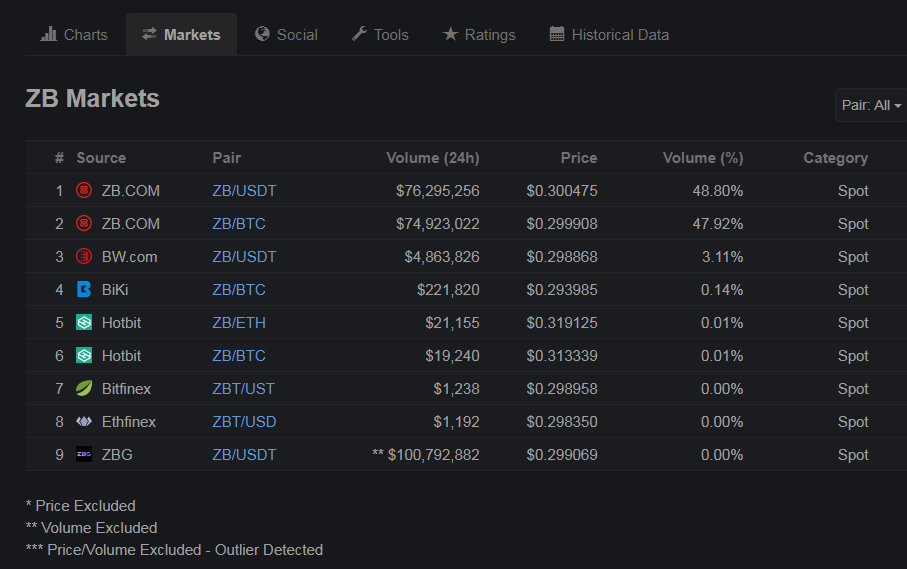Open the Pair: All dropdown filter

pos(871,105)
